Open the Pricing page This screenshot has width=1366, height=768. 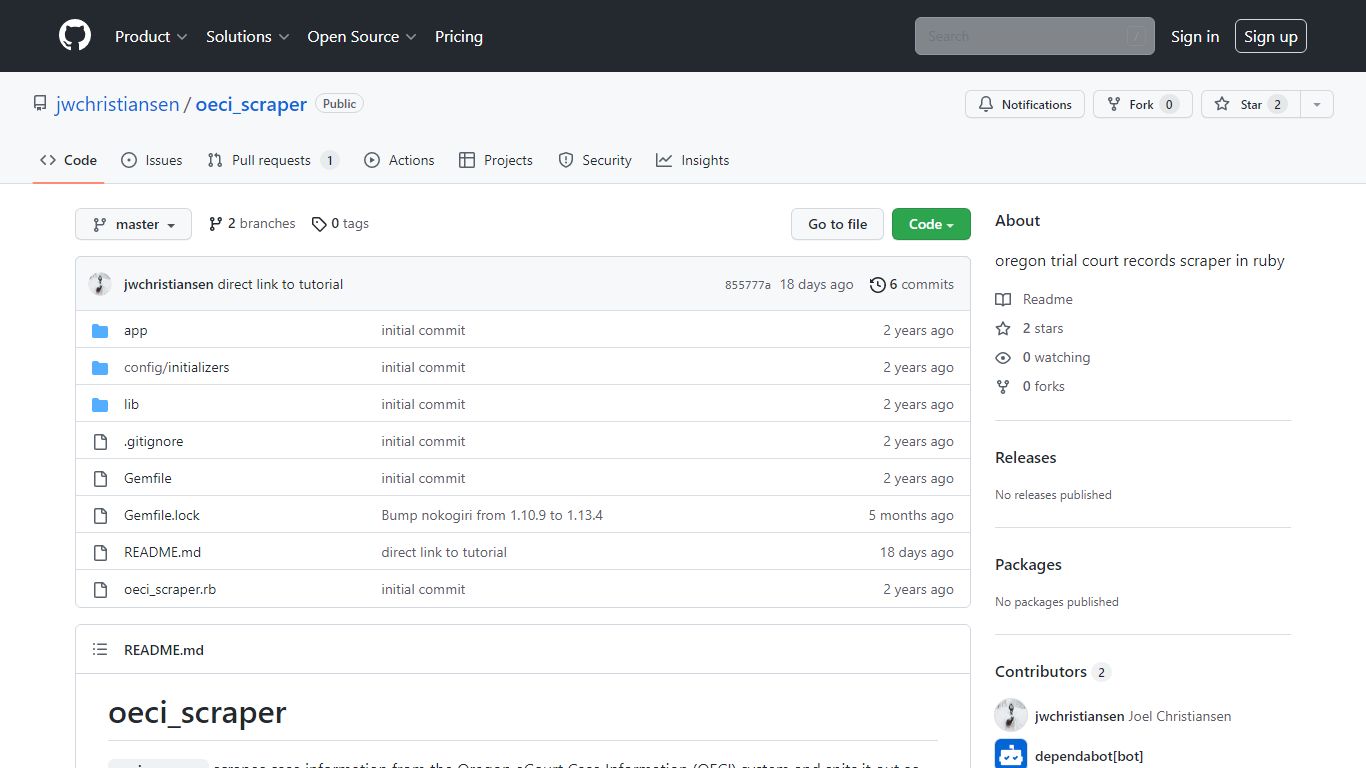click(x=459, y=36)
